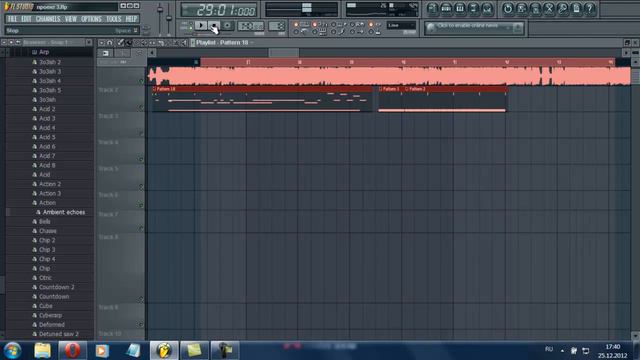Click the stop button in transport
Screen dimensions: 640x360
click(x=214, y=26)
